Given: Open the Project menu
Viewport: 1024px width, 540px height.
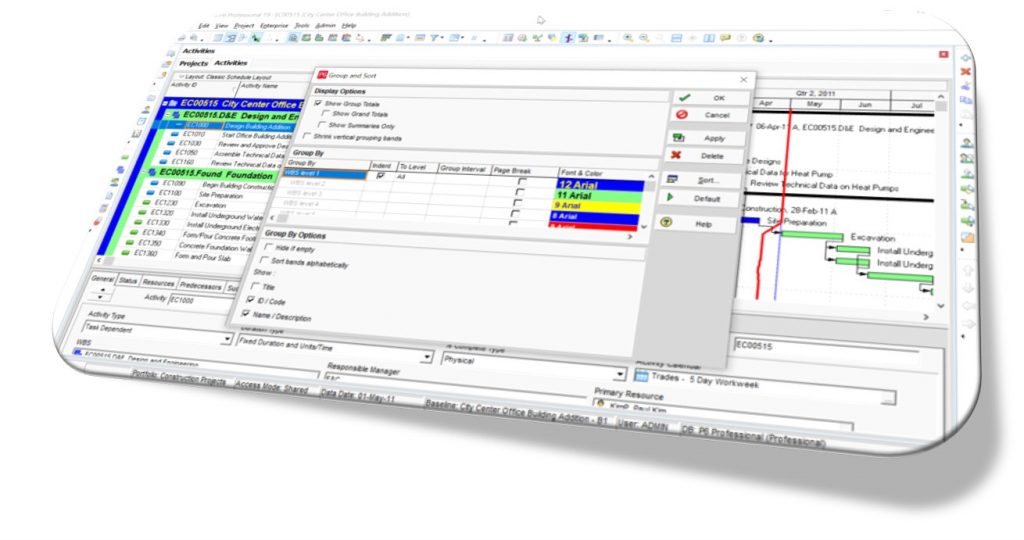Looking at the screenshot, I should 244,25.
